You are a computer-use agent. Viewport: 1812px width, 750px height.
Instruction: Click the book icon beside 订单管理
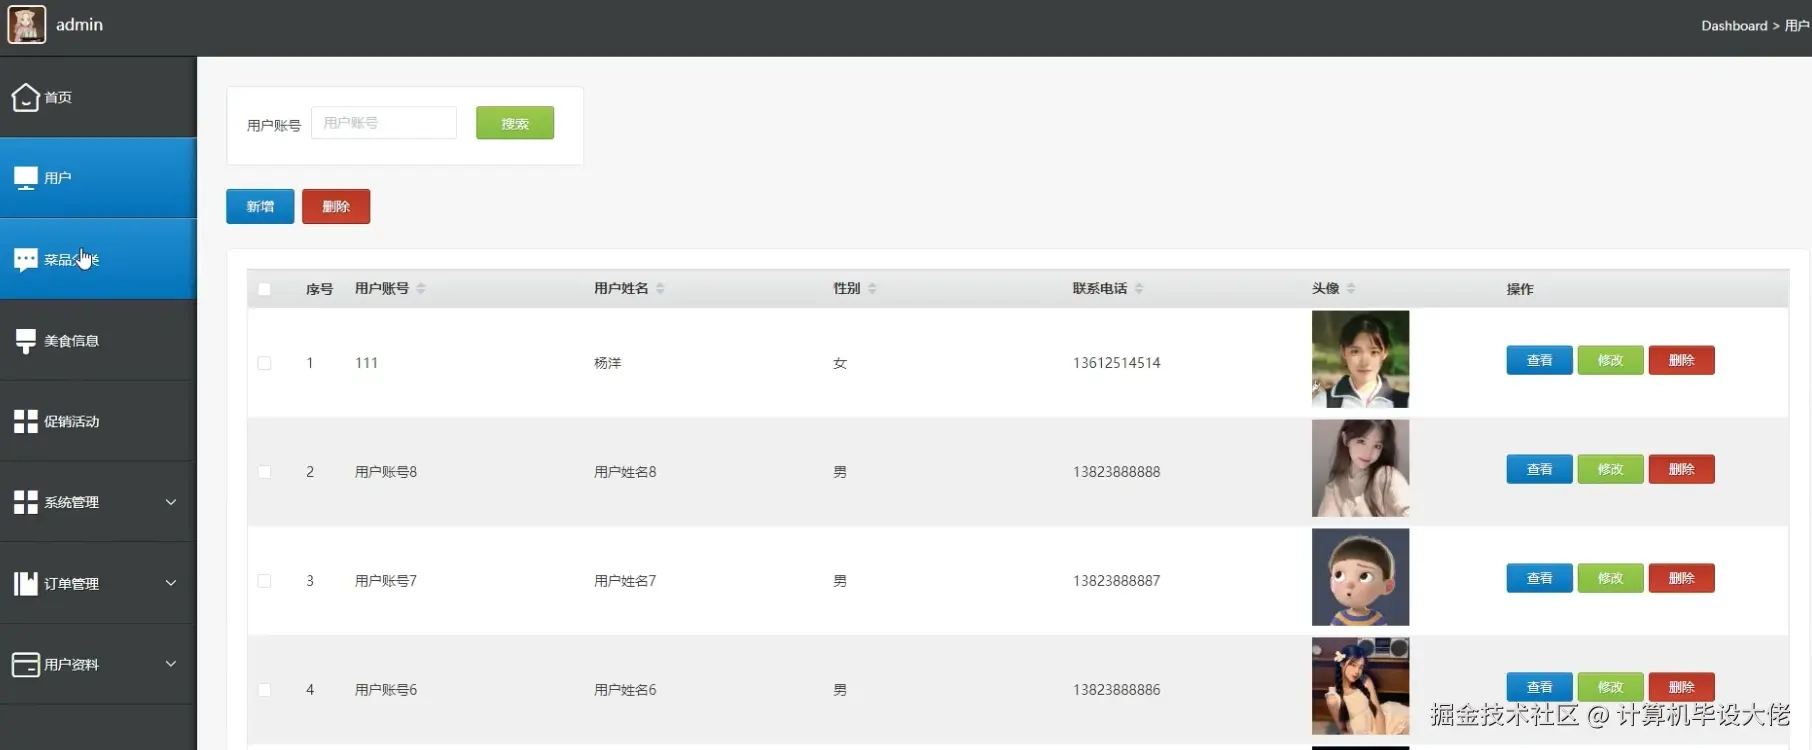point(25,583)
